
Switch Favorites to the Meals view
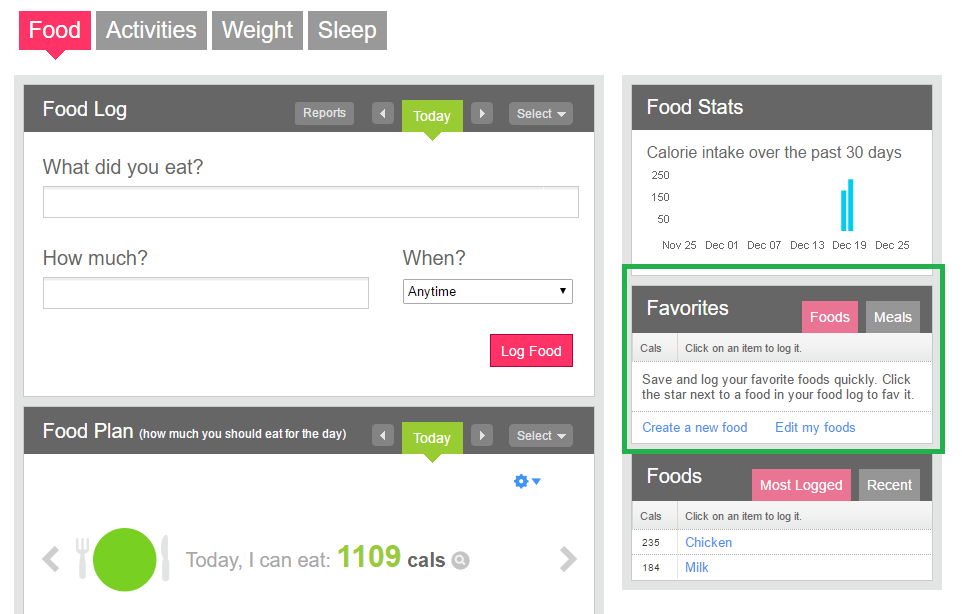coord(892,317)
